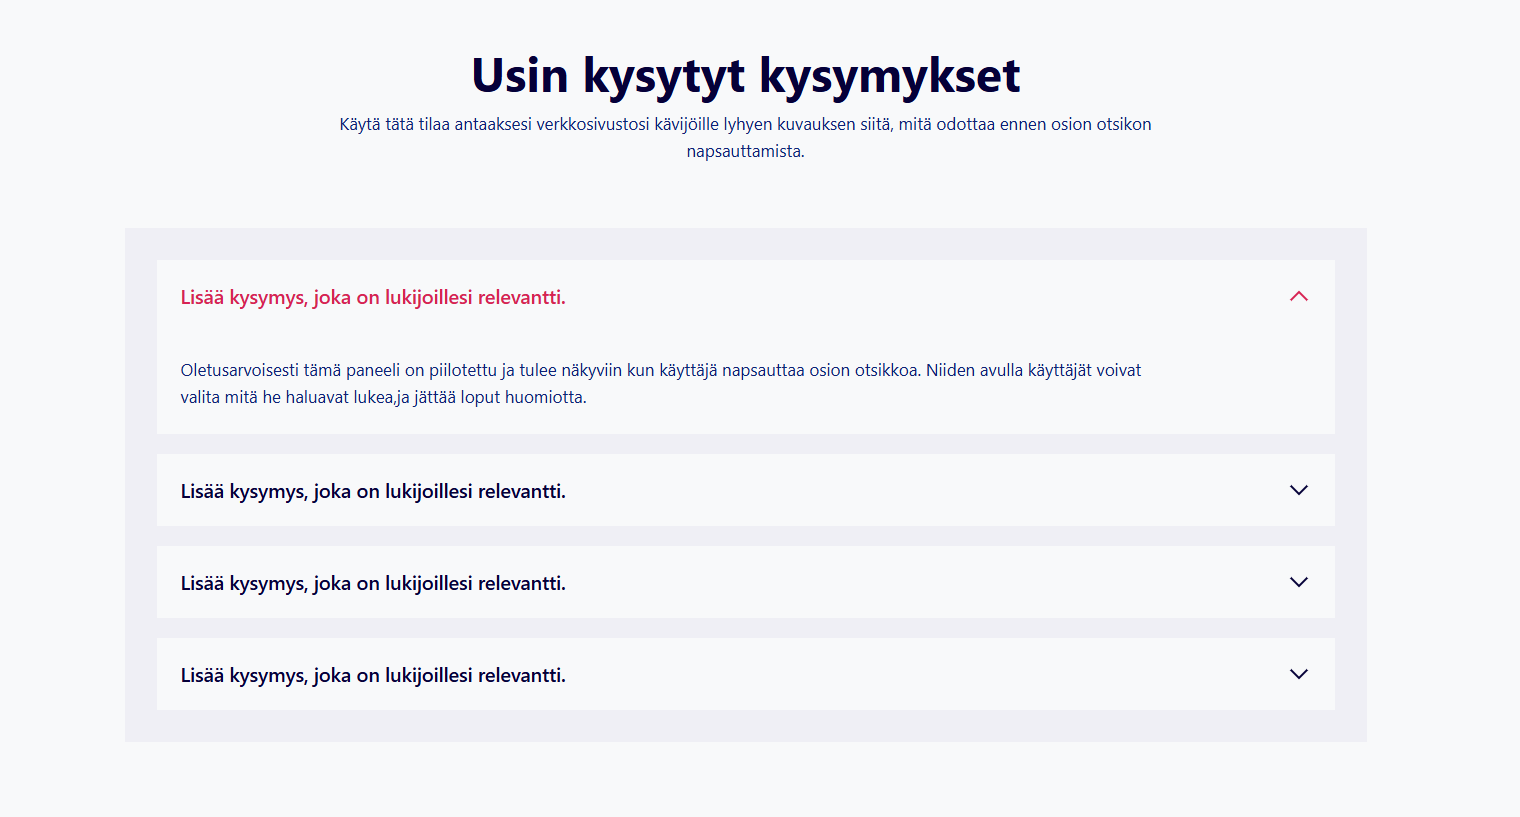Viewport: 1520px width, 817px height.
Task: Select the red highlighted question title
Action: (373, 297)
